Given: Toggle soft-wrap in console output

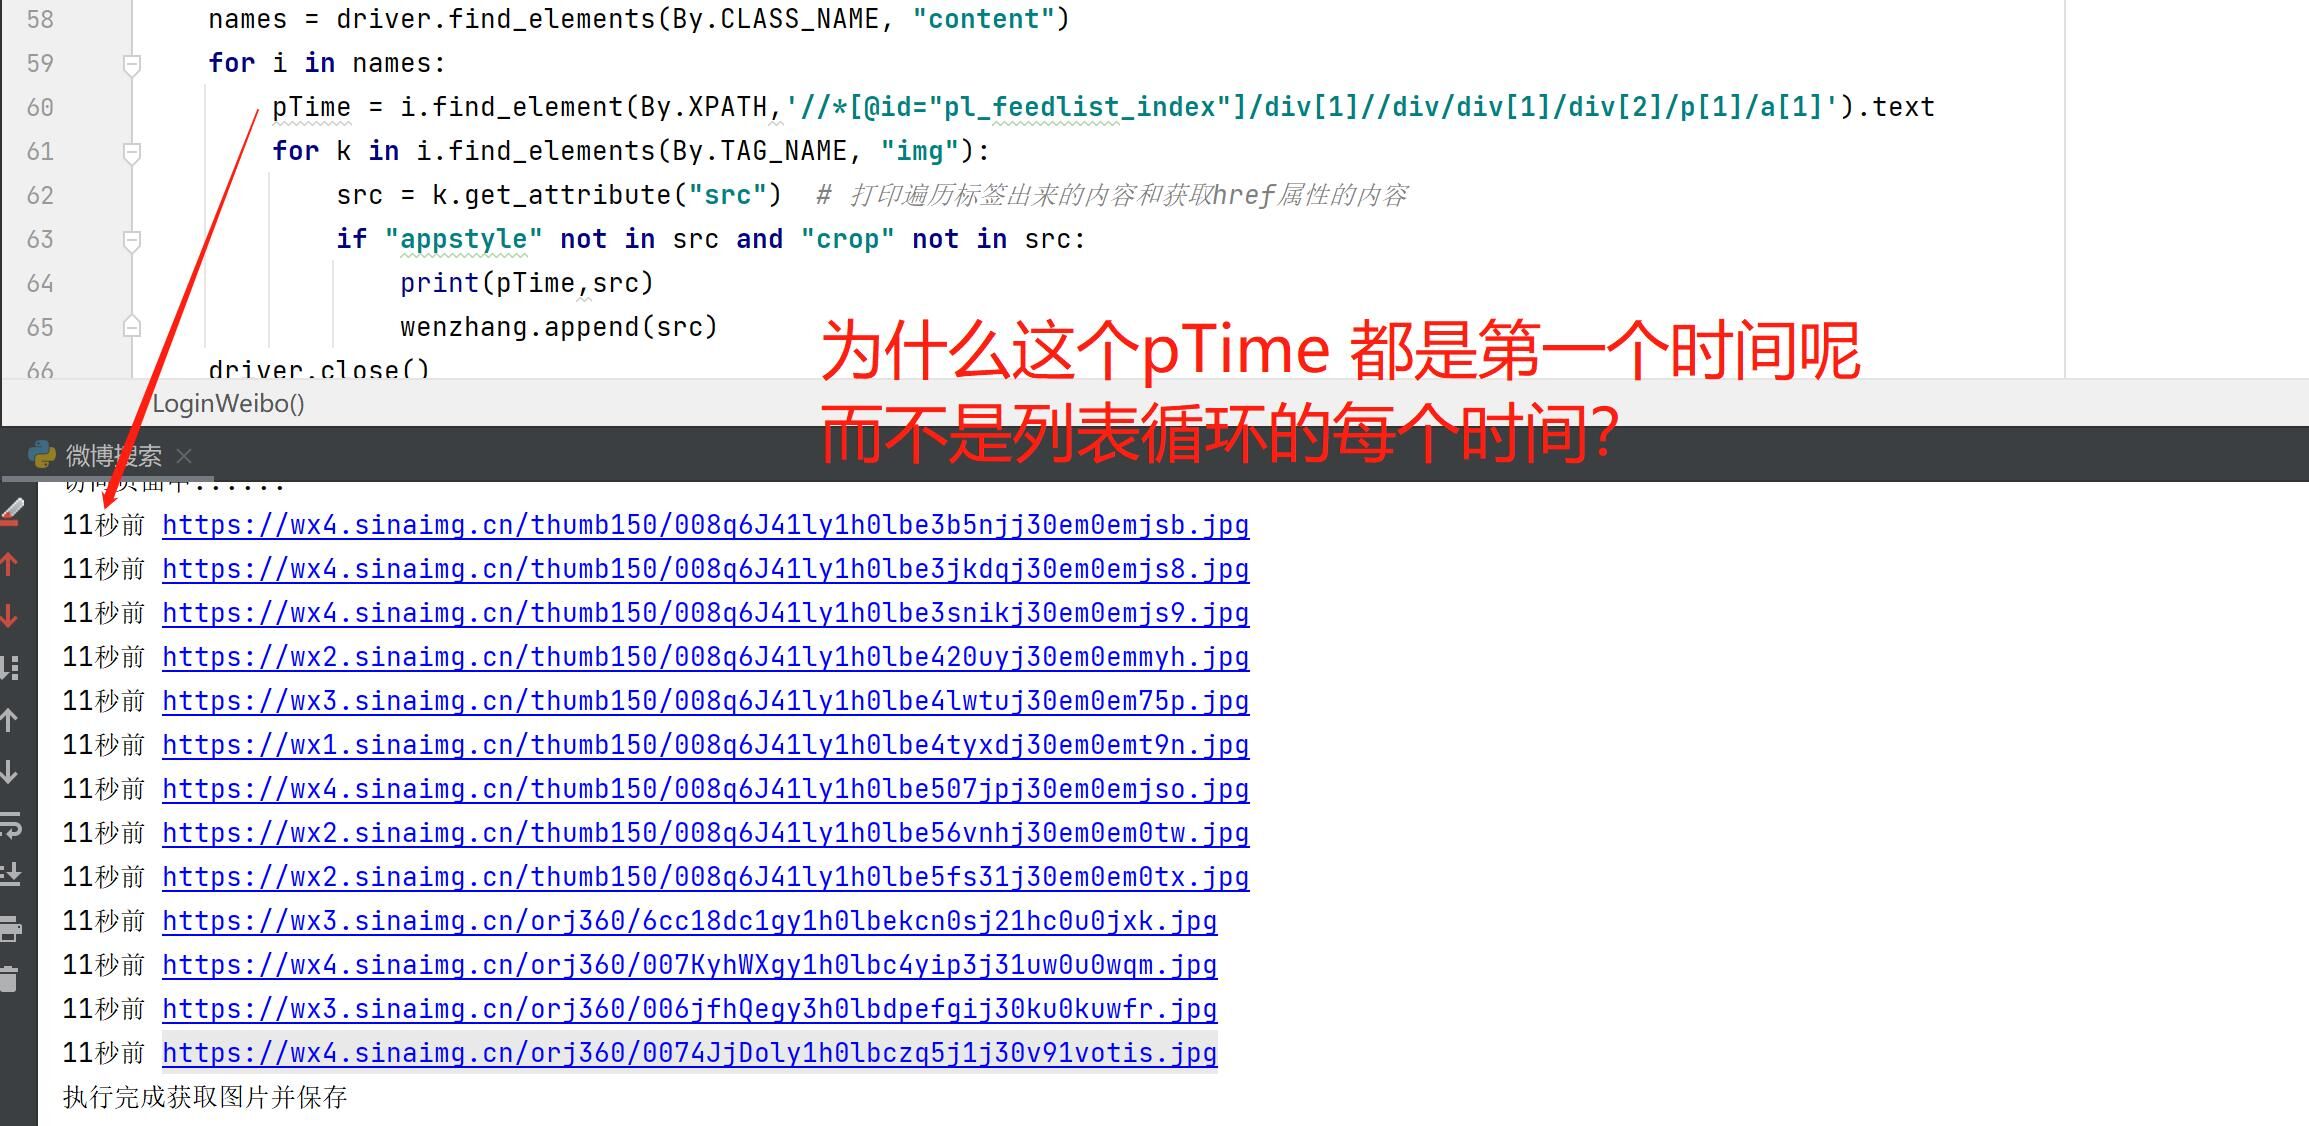Looking at the screenshot, I should coord(10,824).
